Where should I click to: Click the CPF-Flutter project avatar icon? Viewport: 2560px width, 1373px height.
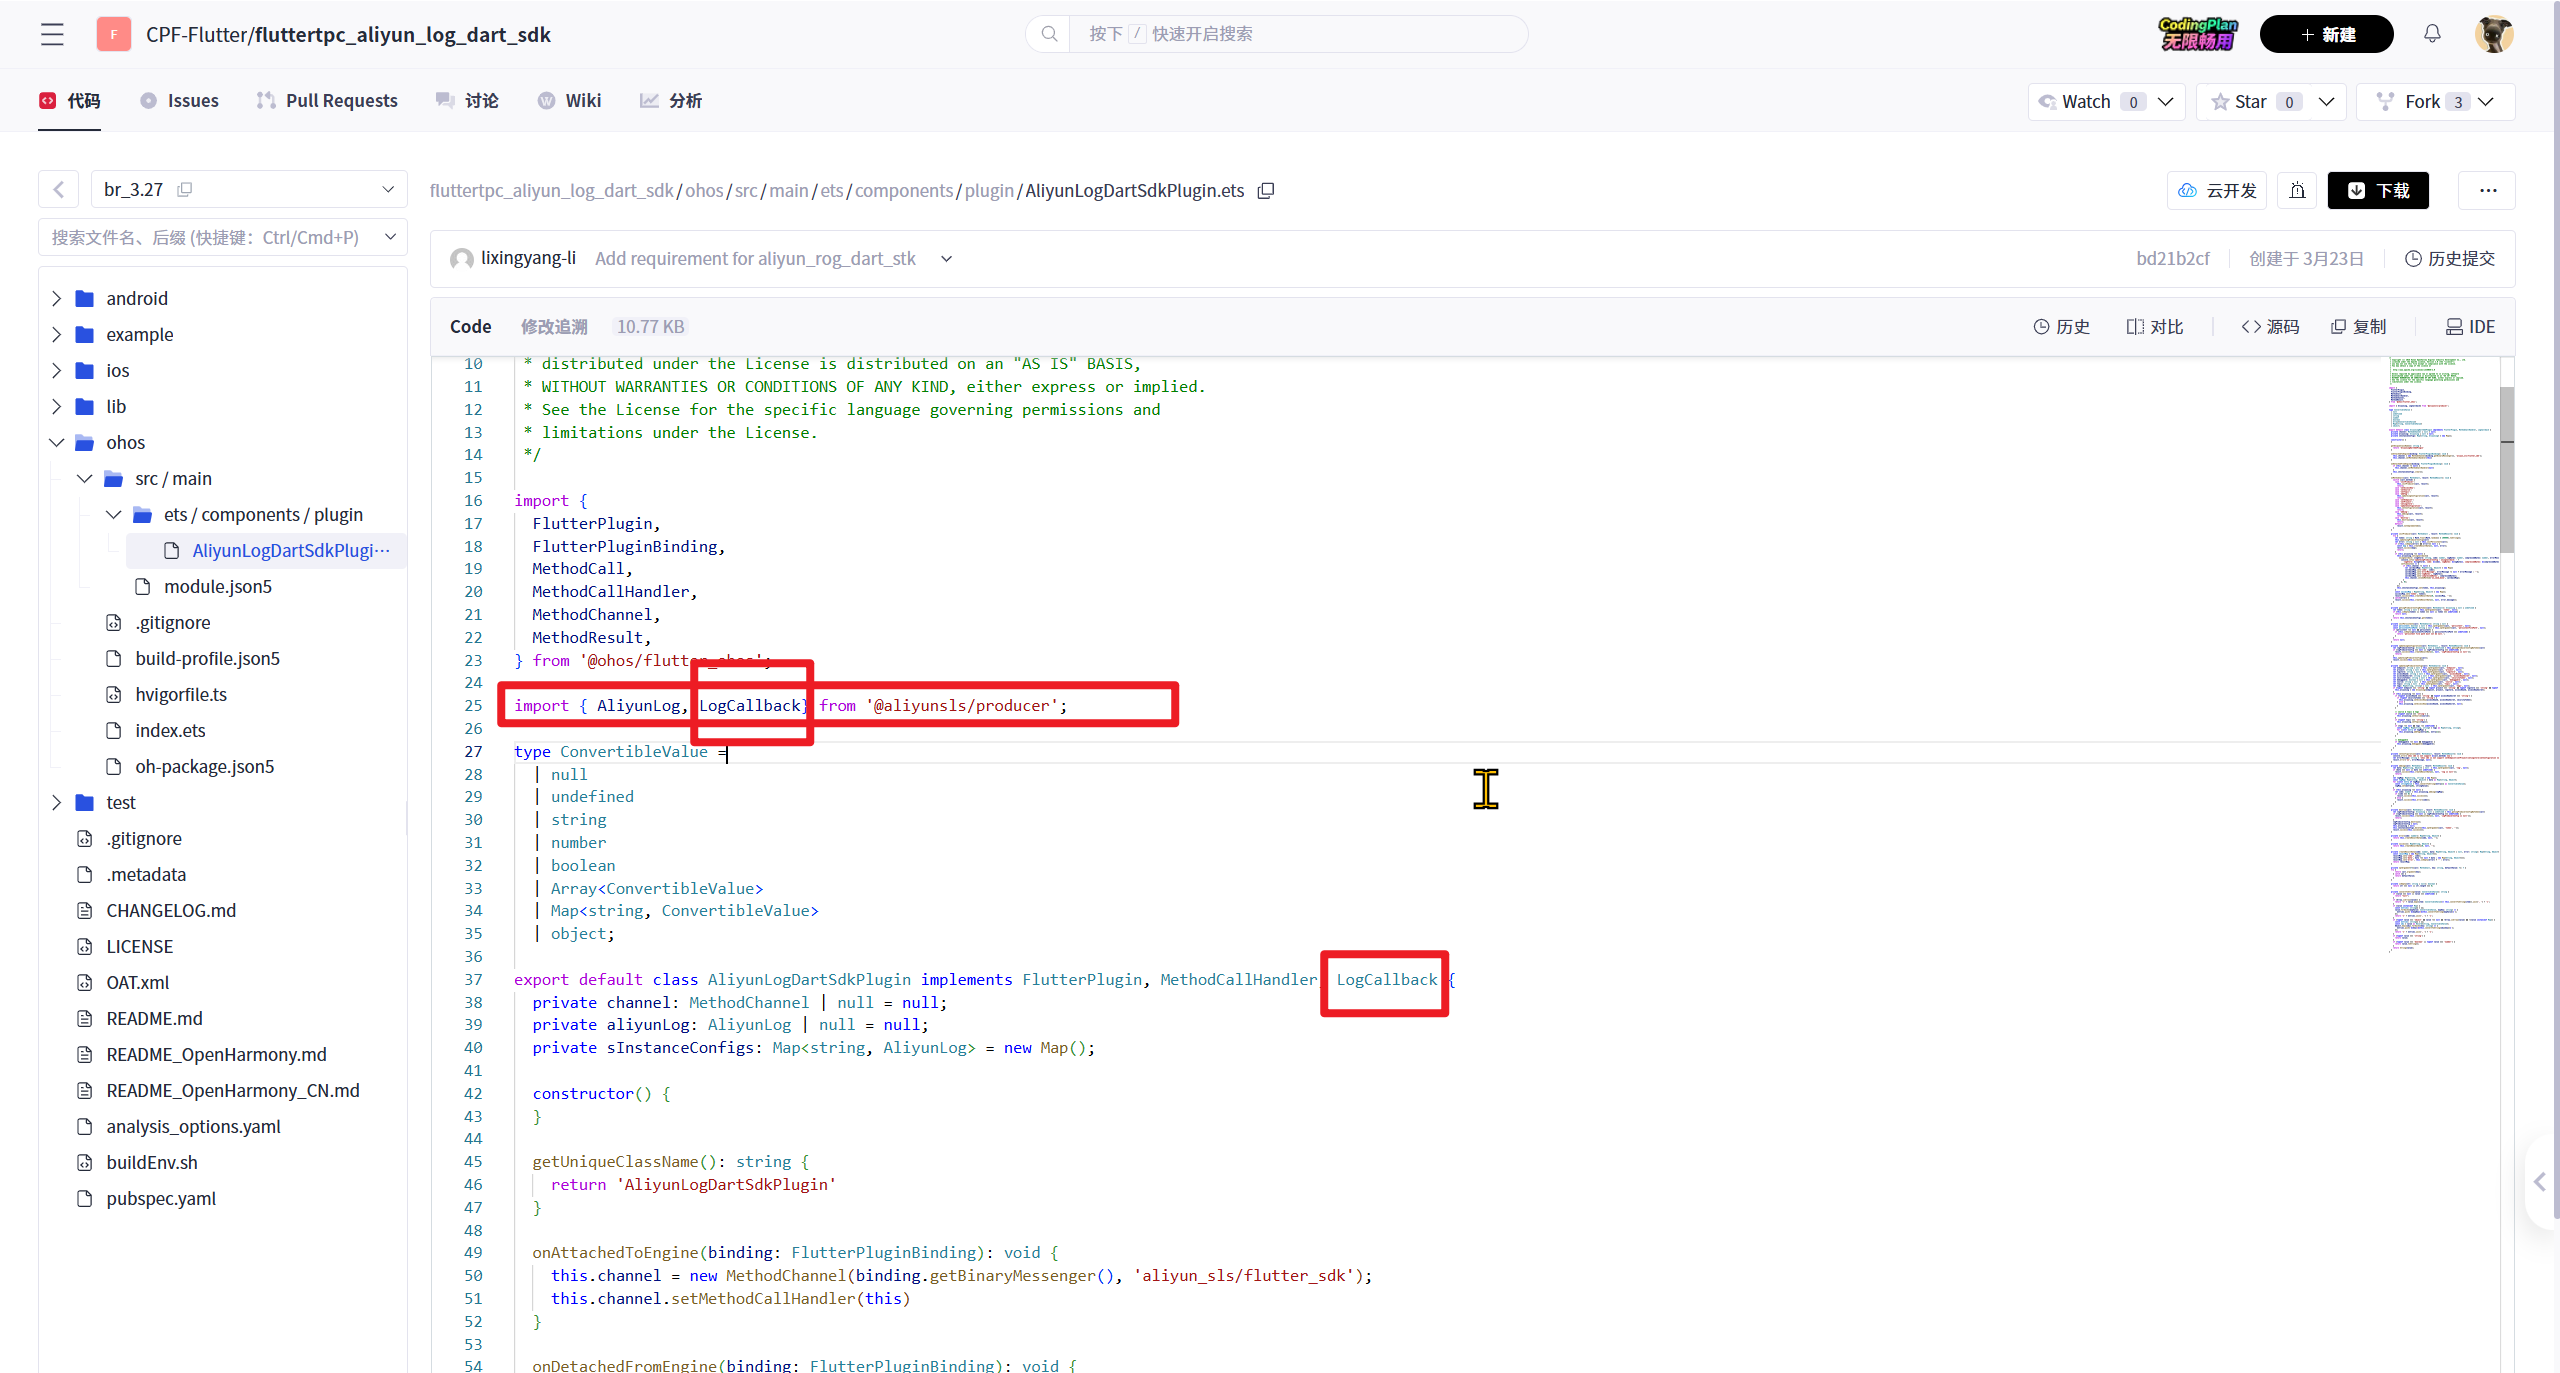(x=113, y=35)
